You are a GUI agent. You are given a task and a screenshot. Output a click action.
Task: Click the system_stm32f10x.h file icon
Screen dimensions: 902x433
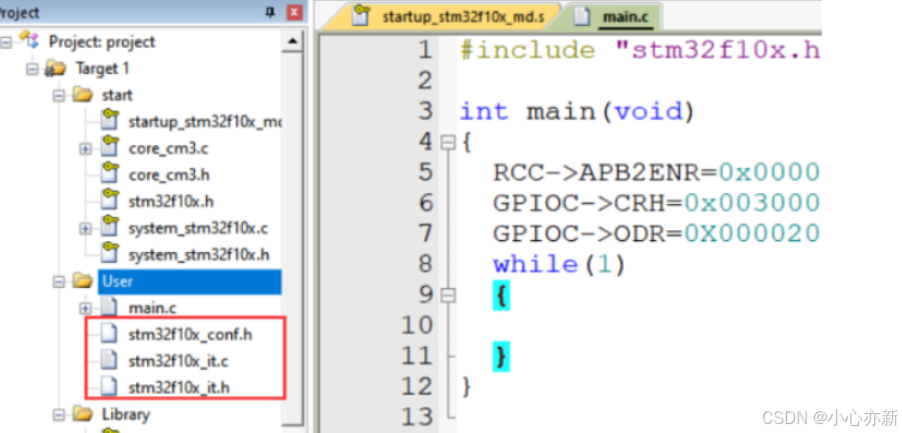tap(109, 254)
